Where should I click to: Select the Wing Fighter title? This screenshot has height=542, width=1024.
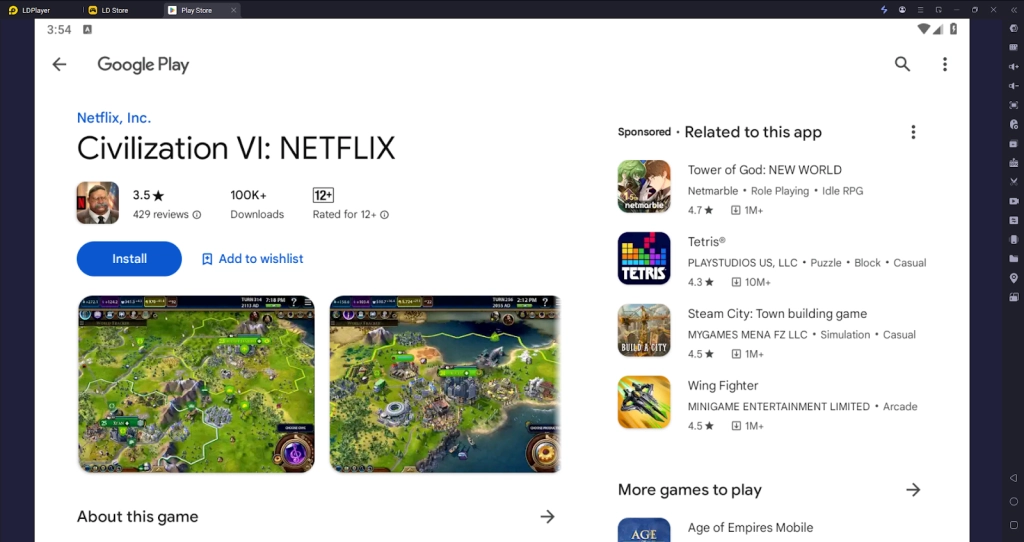(x=723, y=385)
